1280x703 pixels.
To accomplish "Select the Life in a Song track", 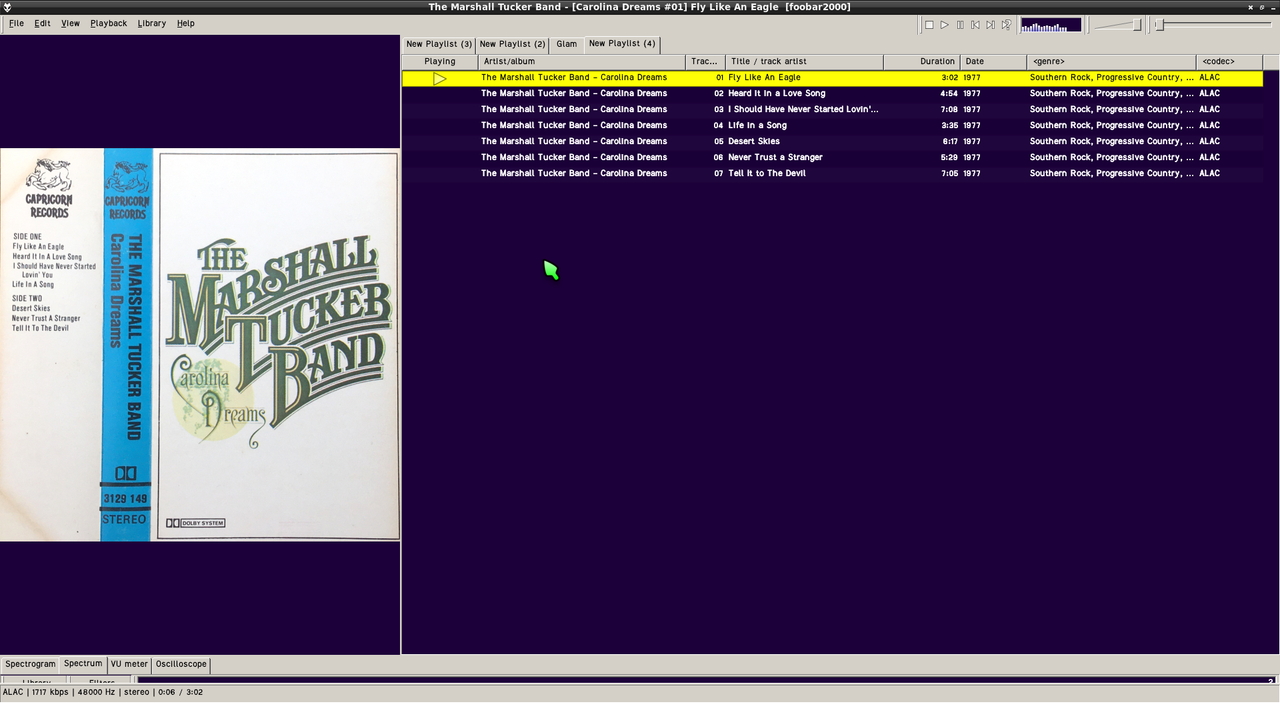I will click(x=832, y=126).
